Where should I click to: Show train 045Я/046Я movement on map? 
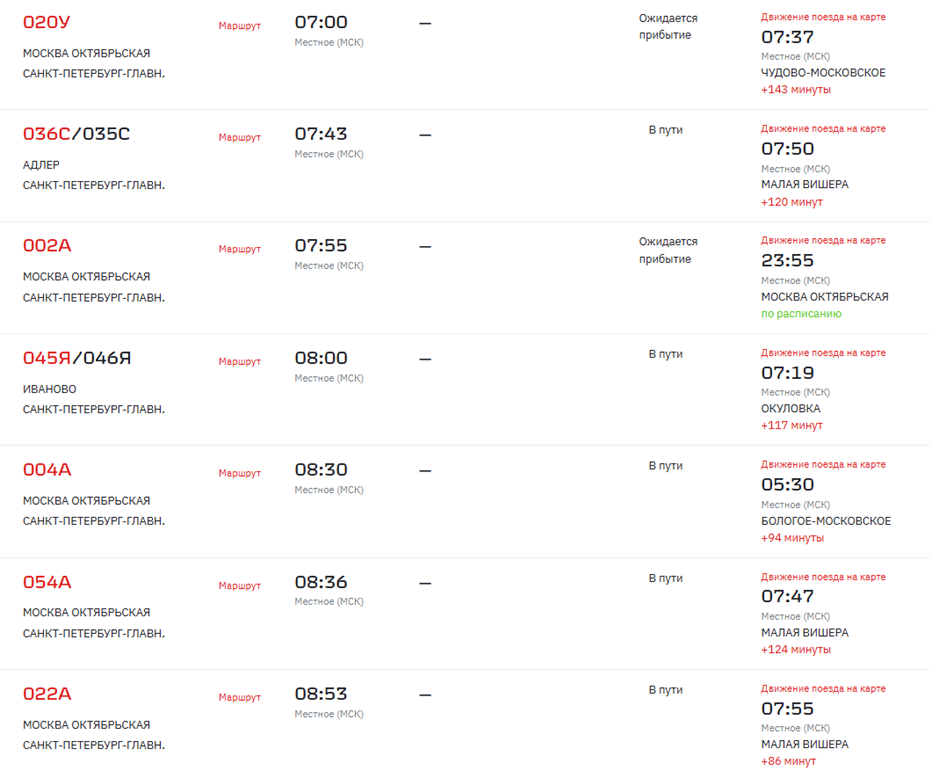pyautogui.click(x=822, y=353)
